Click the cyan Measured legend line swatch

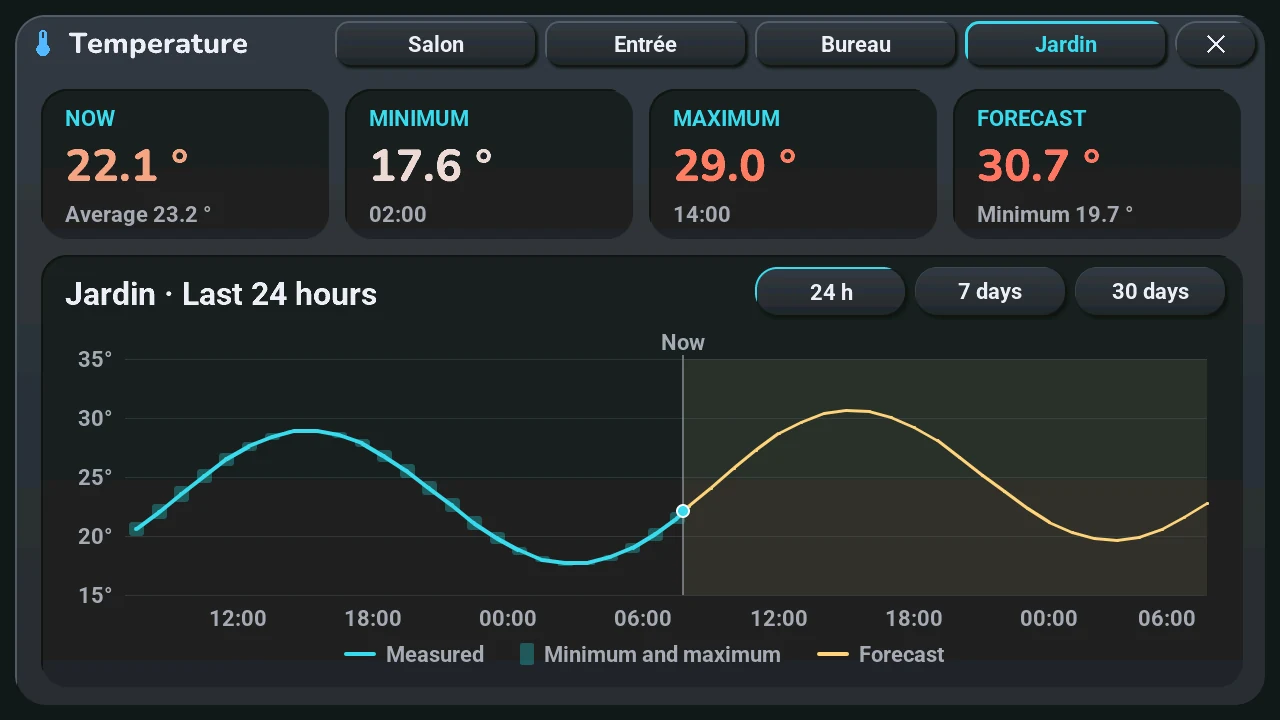click(x=360, y=655)
